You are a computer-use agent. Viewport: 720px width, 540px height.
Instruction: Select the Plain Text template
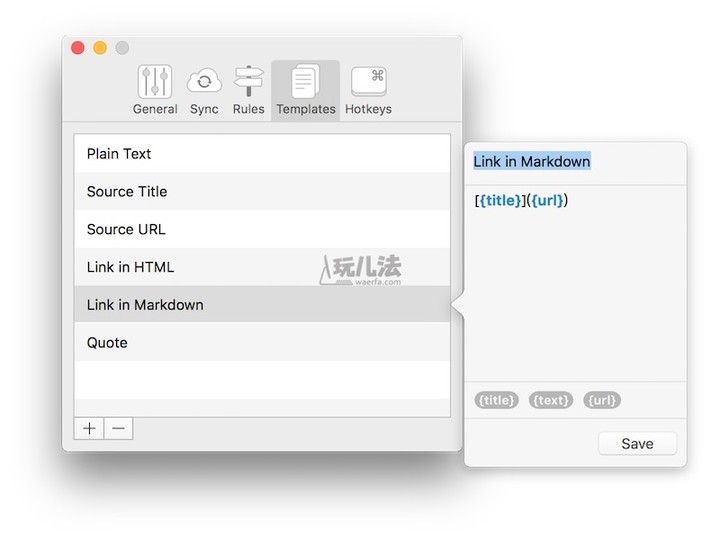(262, 154)
